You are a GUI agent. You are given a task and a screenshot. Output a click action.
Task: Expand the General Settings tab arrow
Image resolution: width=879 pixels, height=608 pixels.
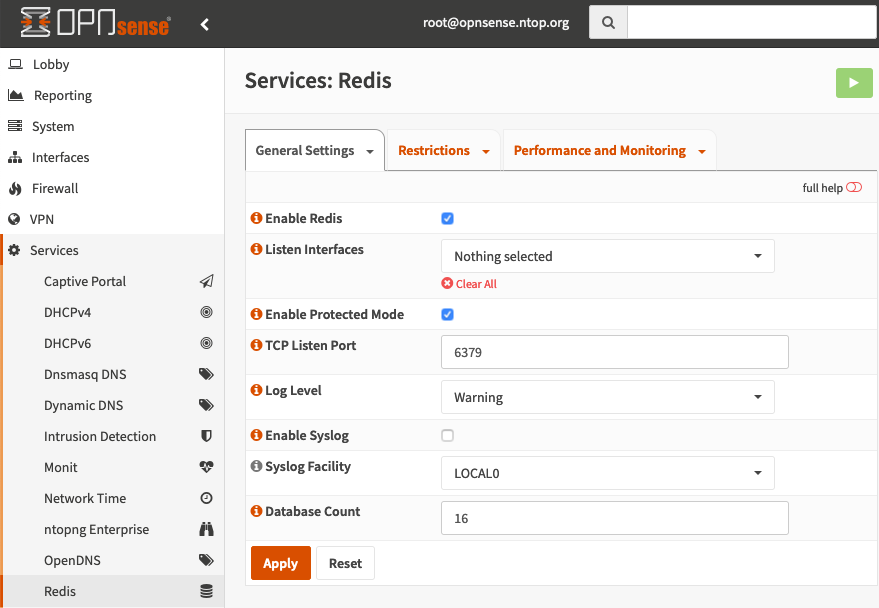tap(370, 151)
